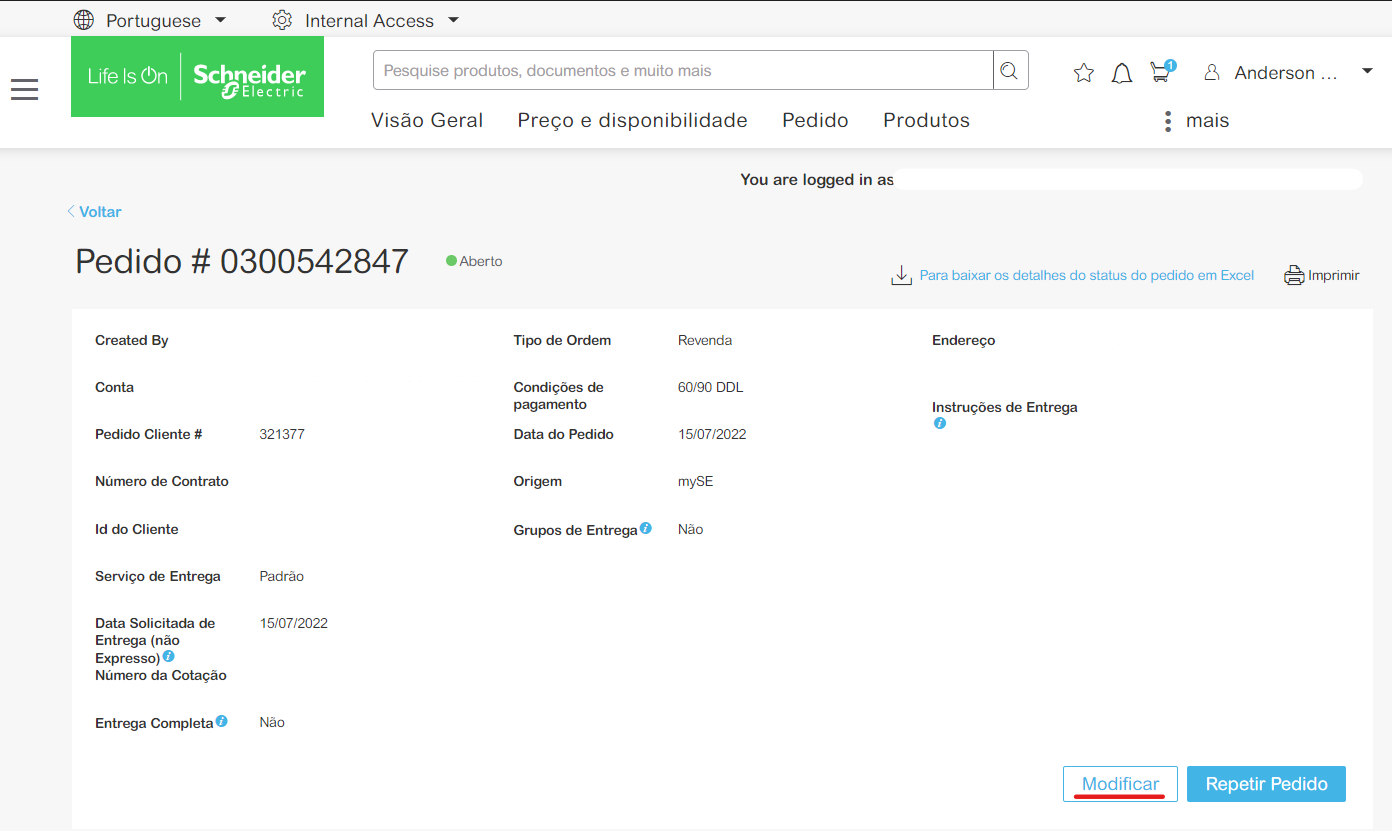1392x832 pixels.
Task: Click the Revenda order type value
Action: (x=705, y=340)
